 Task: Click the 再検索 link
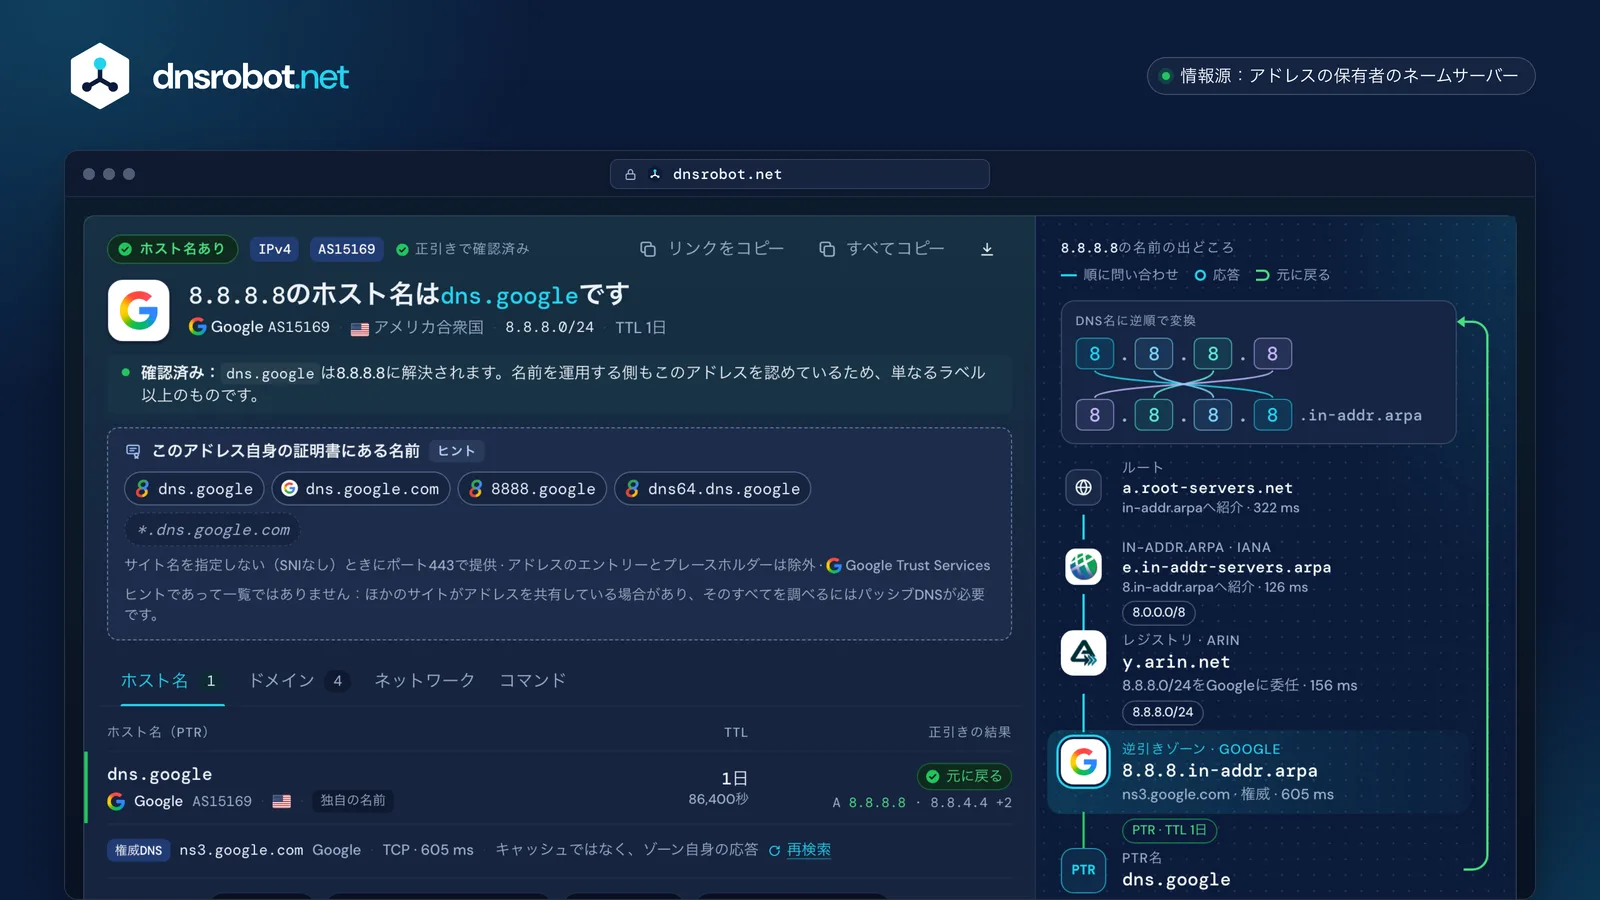coord(809,850)
